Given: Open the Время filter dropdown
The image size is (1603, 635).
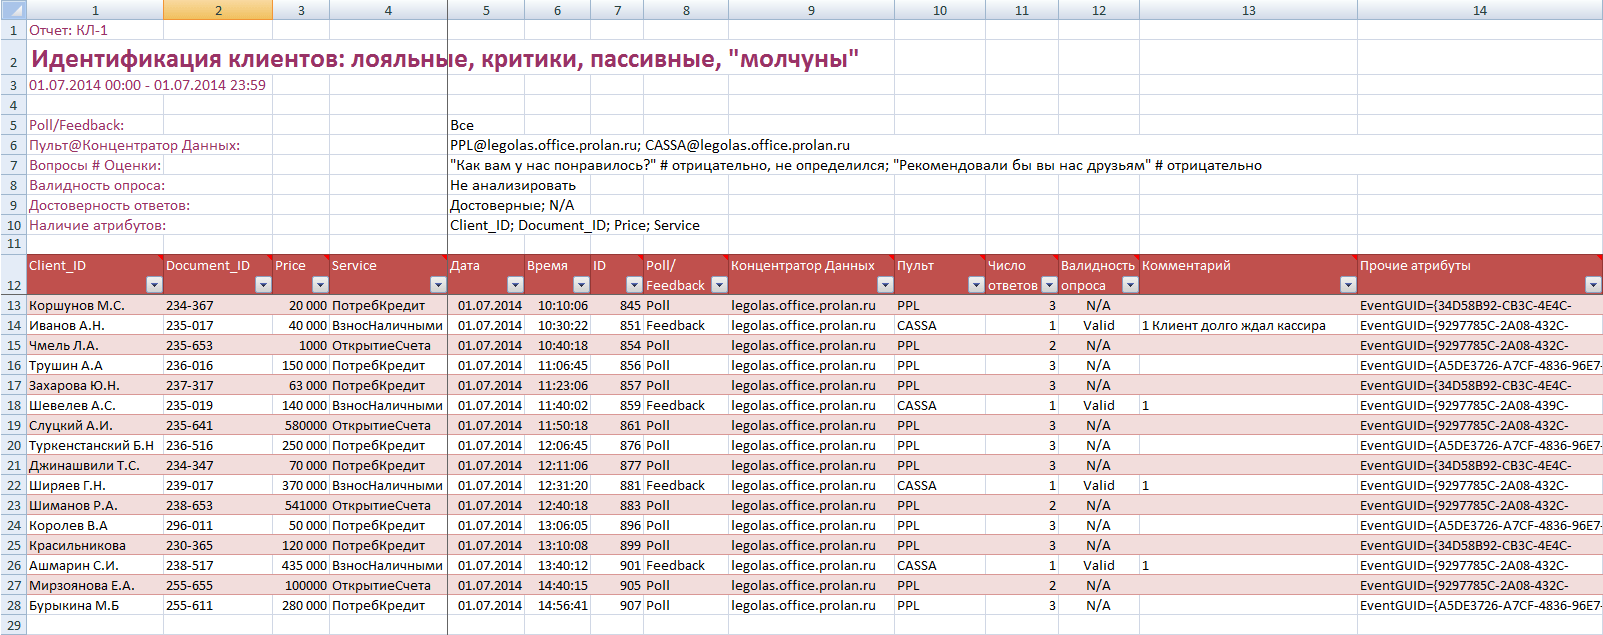Looking at the screenshot, I should (581, 285).
